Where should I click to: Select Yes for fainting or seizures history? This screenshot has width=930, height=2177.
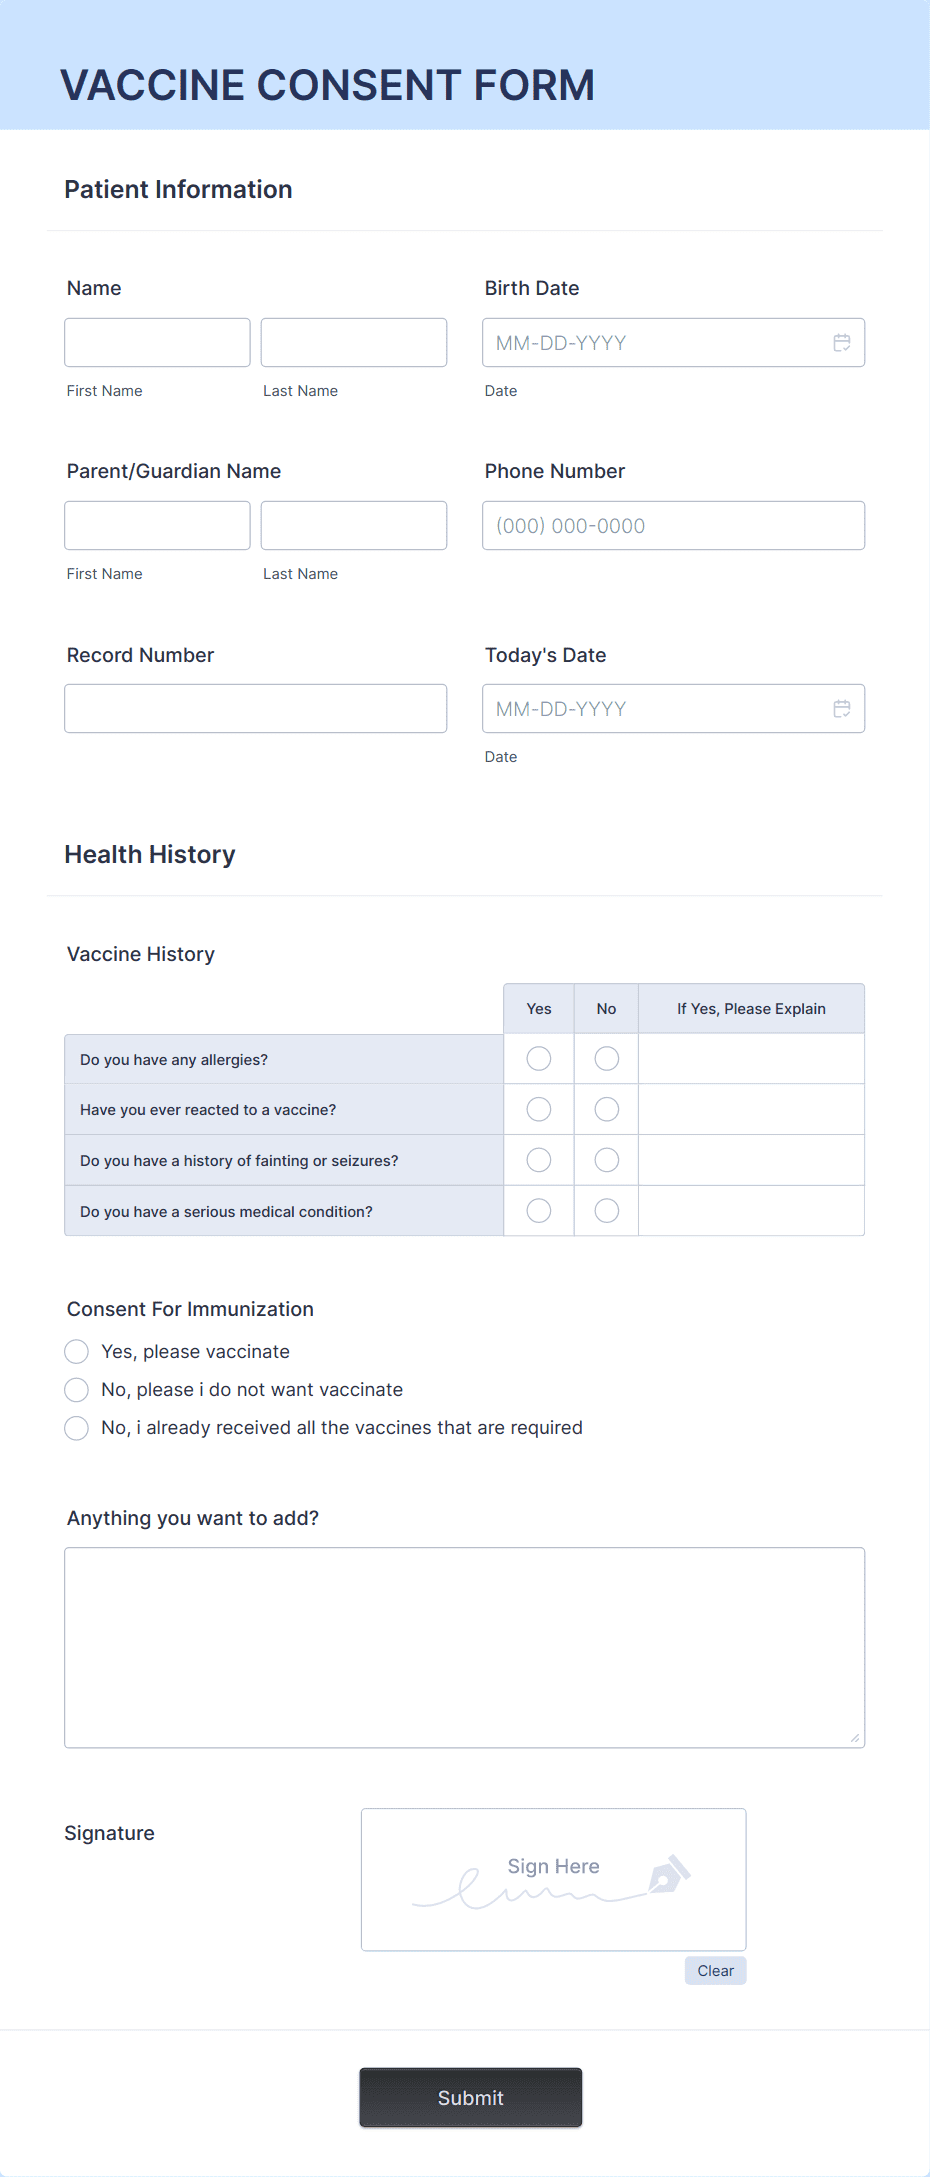coord(539,1160)
